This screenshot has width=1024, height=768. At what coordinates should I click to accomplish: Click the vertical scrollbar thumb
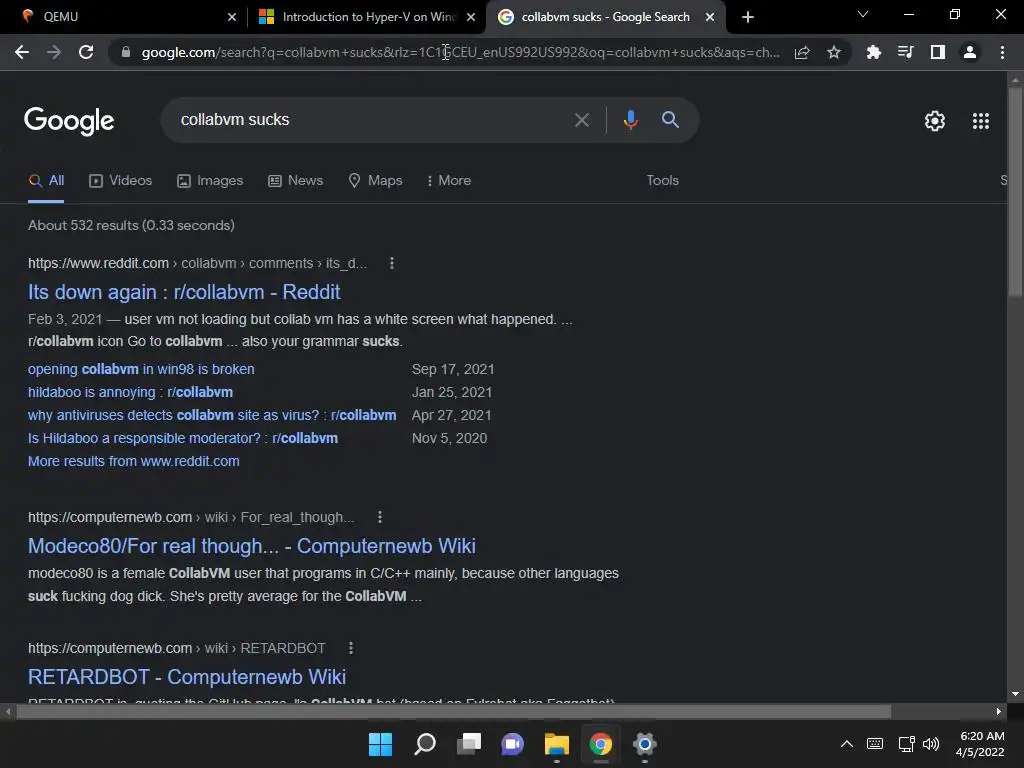(1014, 191)
